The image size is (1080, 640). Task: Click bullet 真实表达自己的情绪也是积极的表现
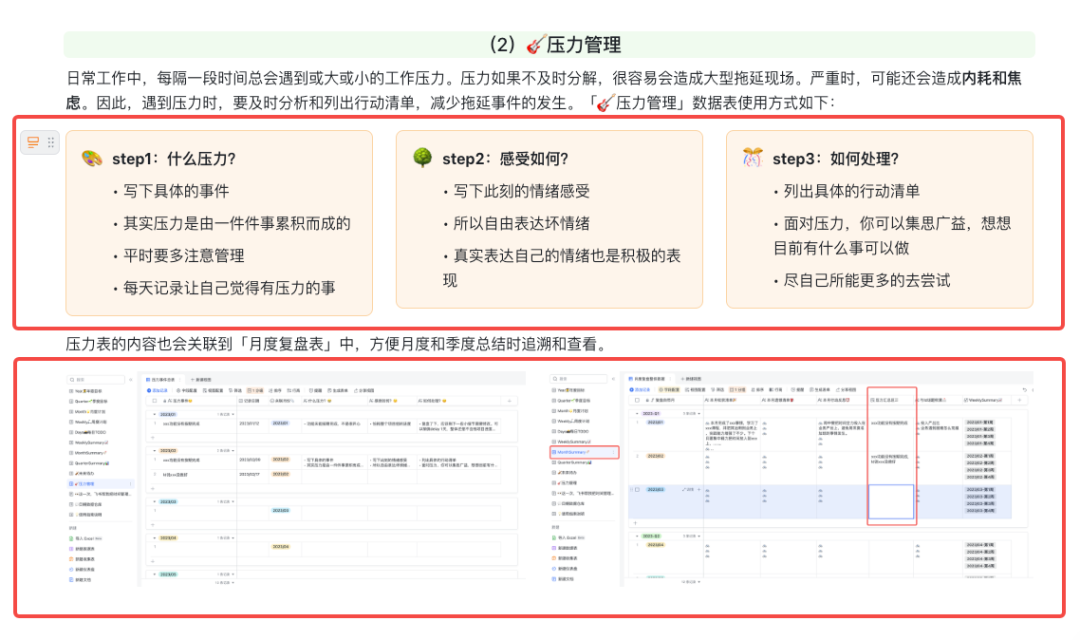(x=561, y=269)
